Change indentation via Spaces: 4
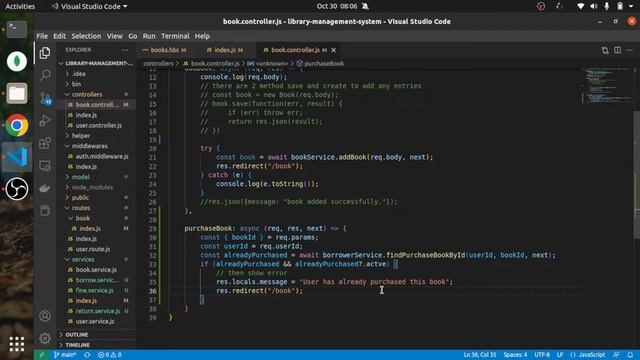Viewport: 640px width, 360px height. click(515, 355)
